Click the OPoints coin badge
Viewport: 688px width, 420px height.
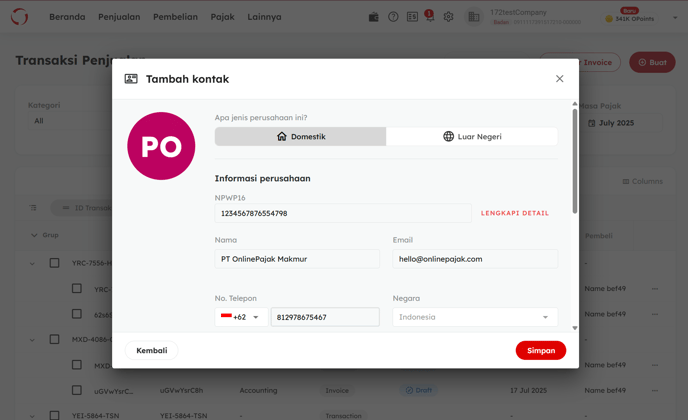630,18
